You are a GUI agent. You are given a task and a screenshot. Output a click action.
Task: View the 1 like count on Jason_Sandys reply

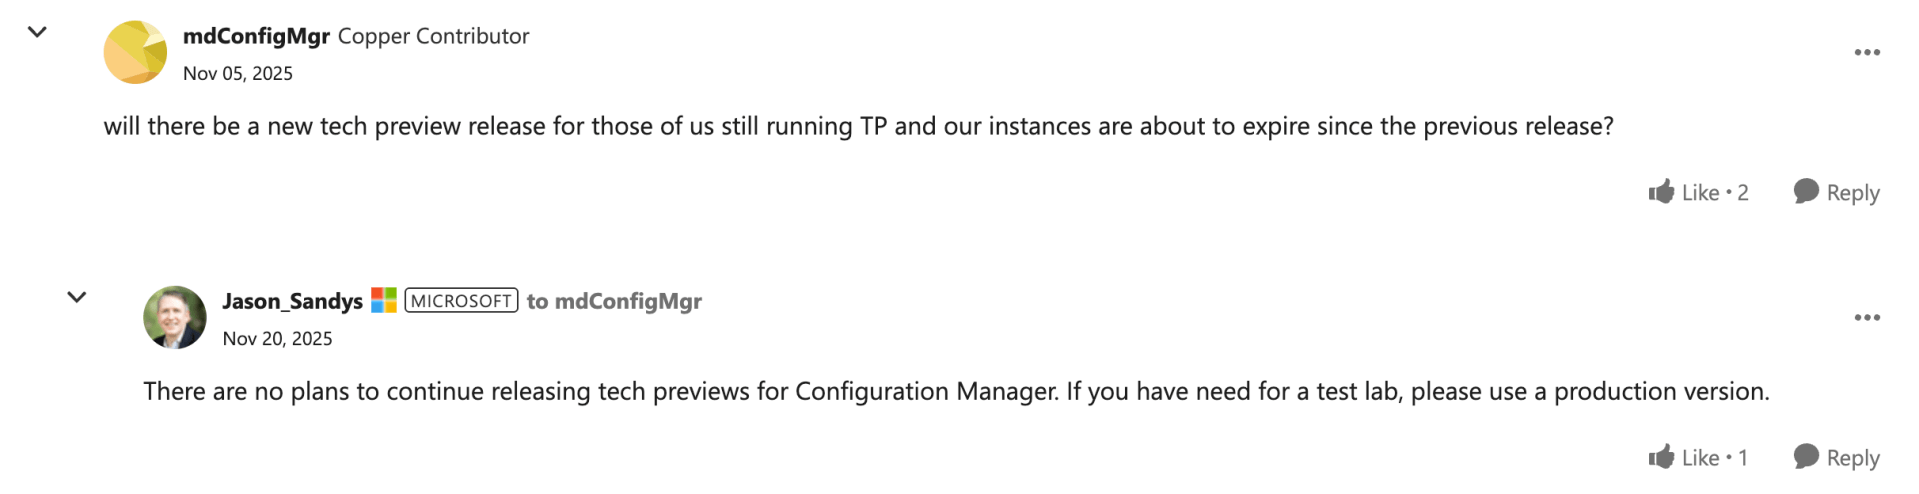[x=1743, y=457]
